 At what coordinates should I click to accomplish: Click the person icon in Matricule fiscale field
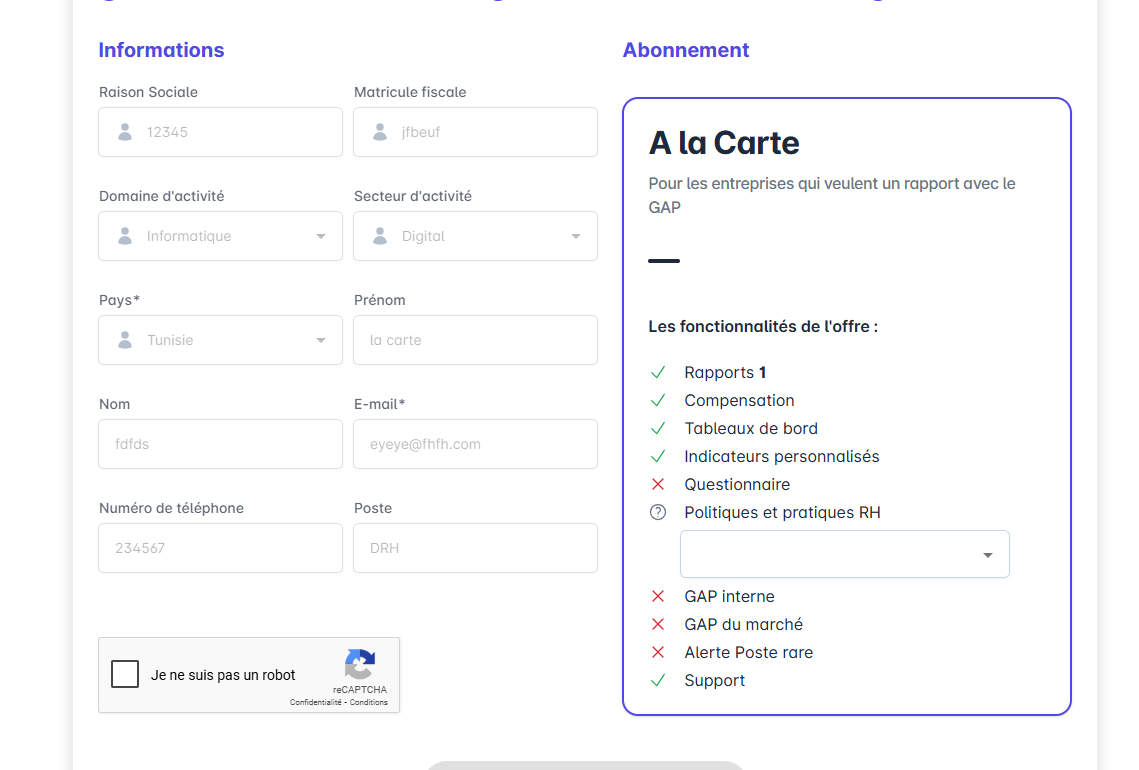[380, 132]
